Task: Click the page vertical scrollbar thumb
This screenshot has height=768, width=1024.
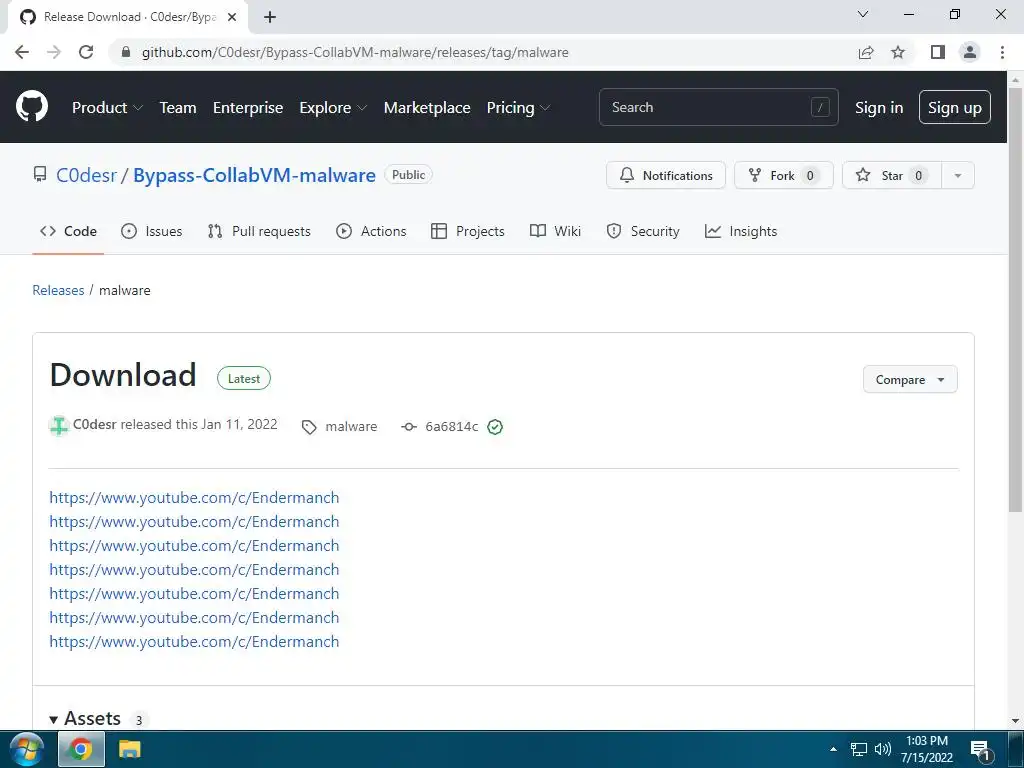Action: (x=1016, y=300)
